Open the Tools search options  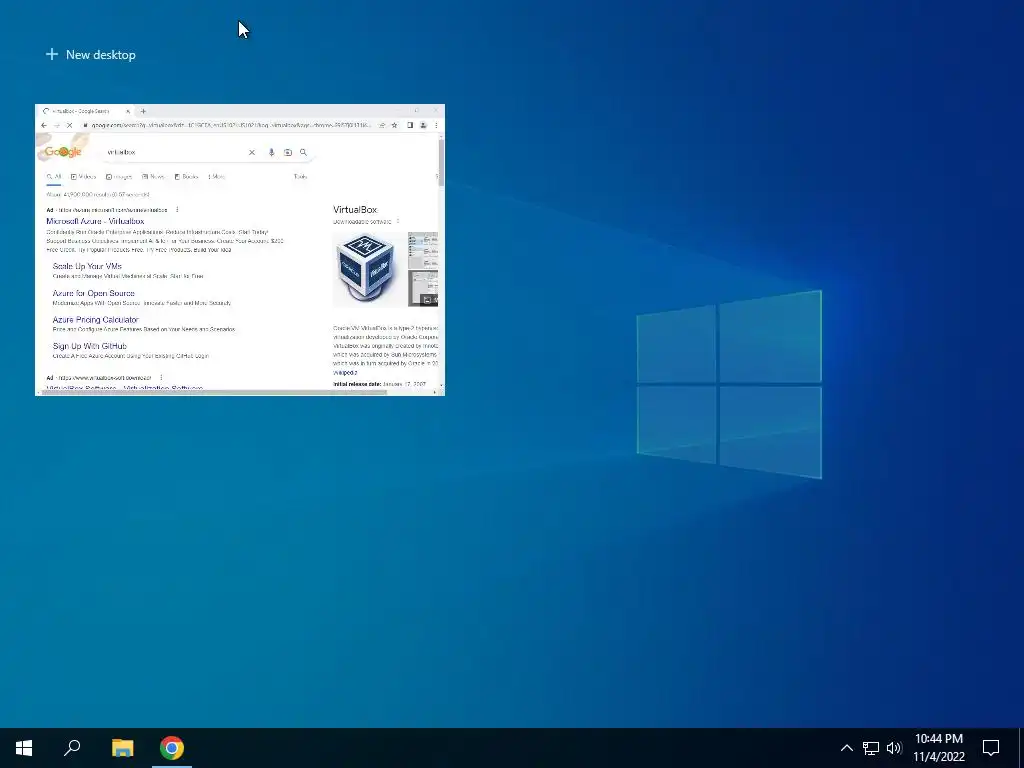300,177
